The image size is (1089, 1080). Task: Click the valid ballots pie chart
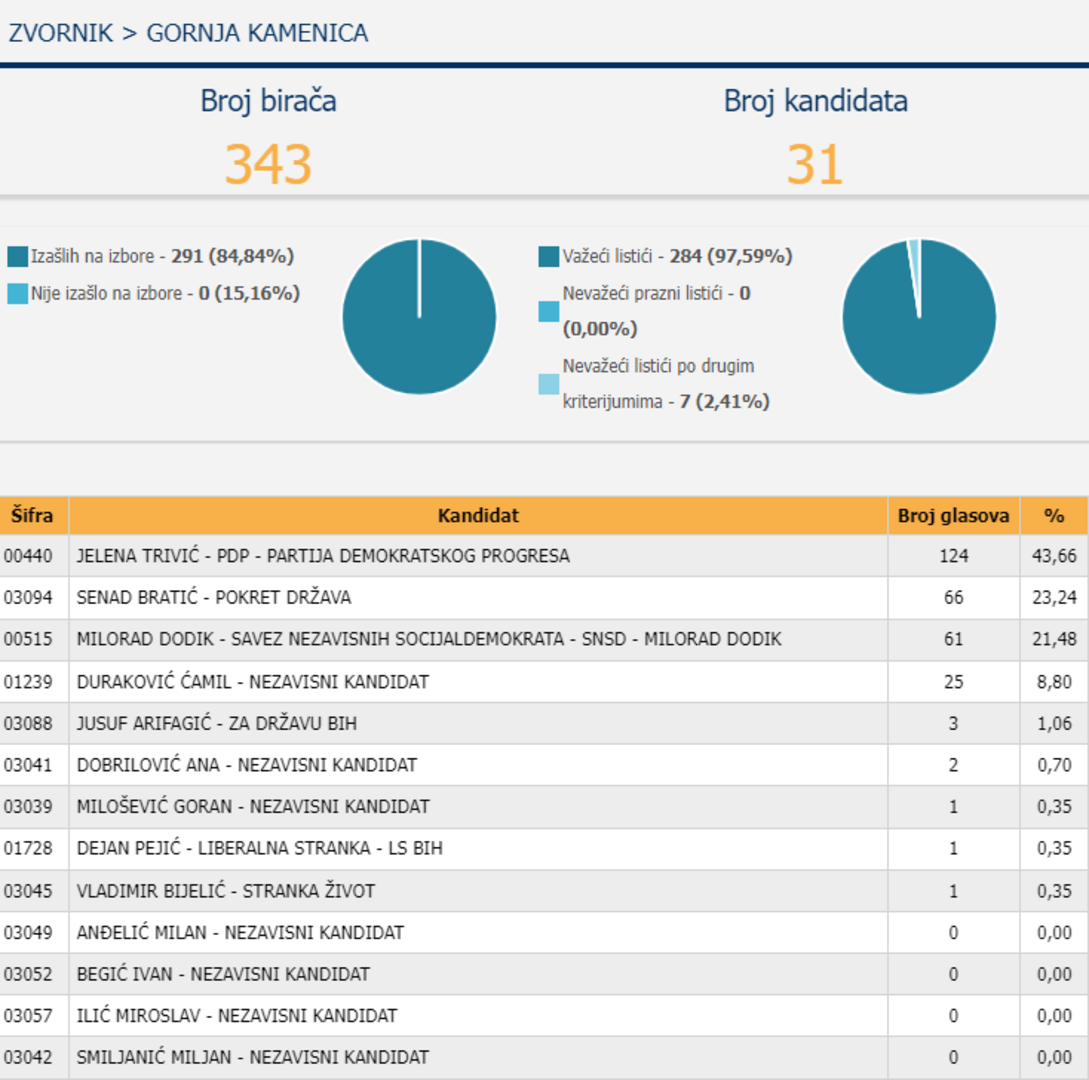tap(919, 317)
